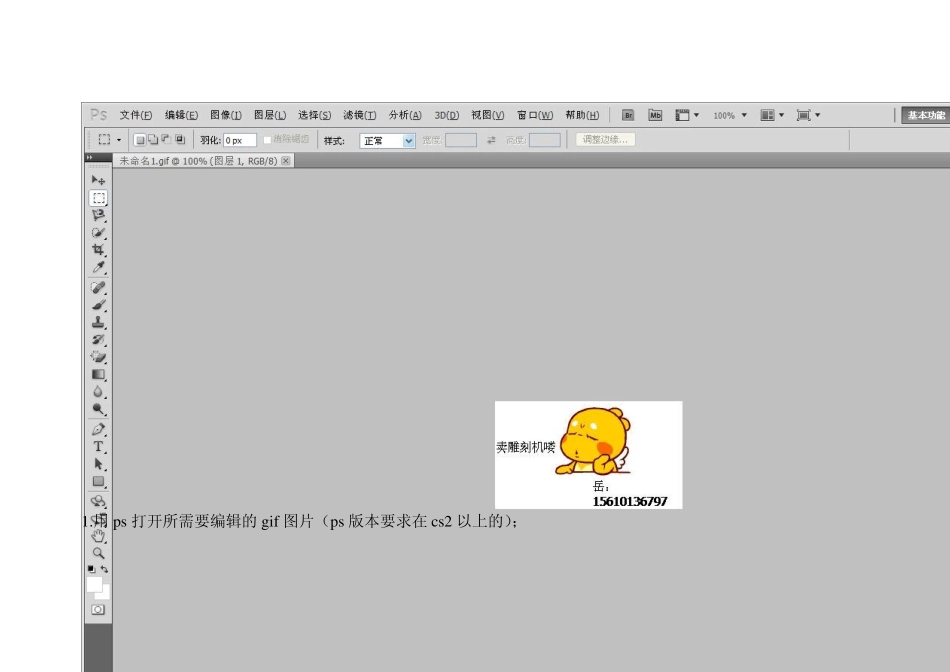
Task: Swap foreground and background colors
Action: (105, 569)
